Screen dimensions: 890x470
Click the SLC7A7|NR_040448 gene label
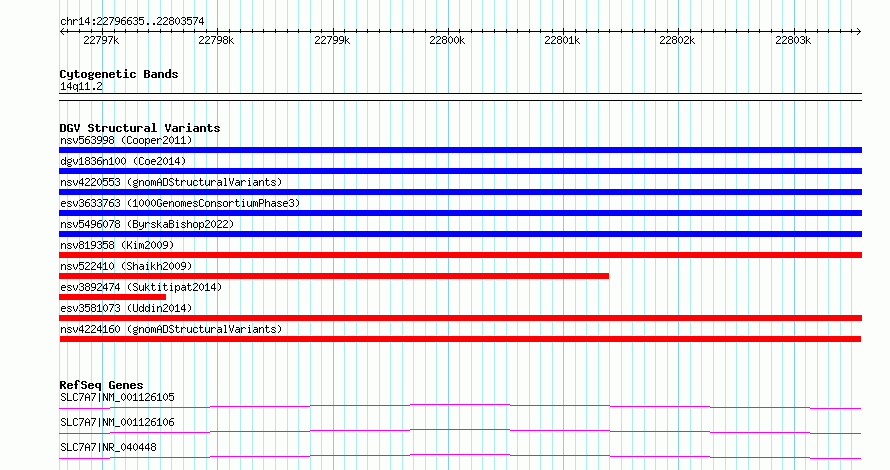[108, 447]
